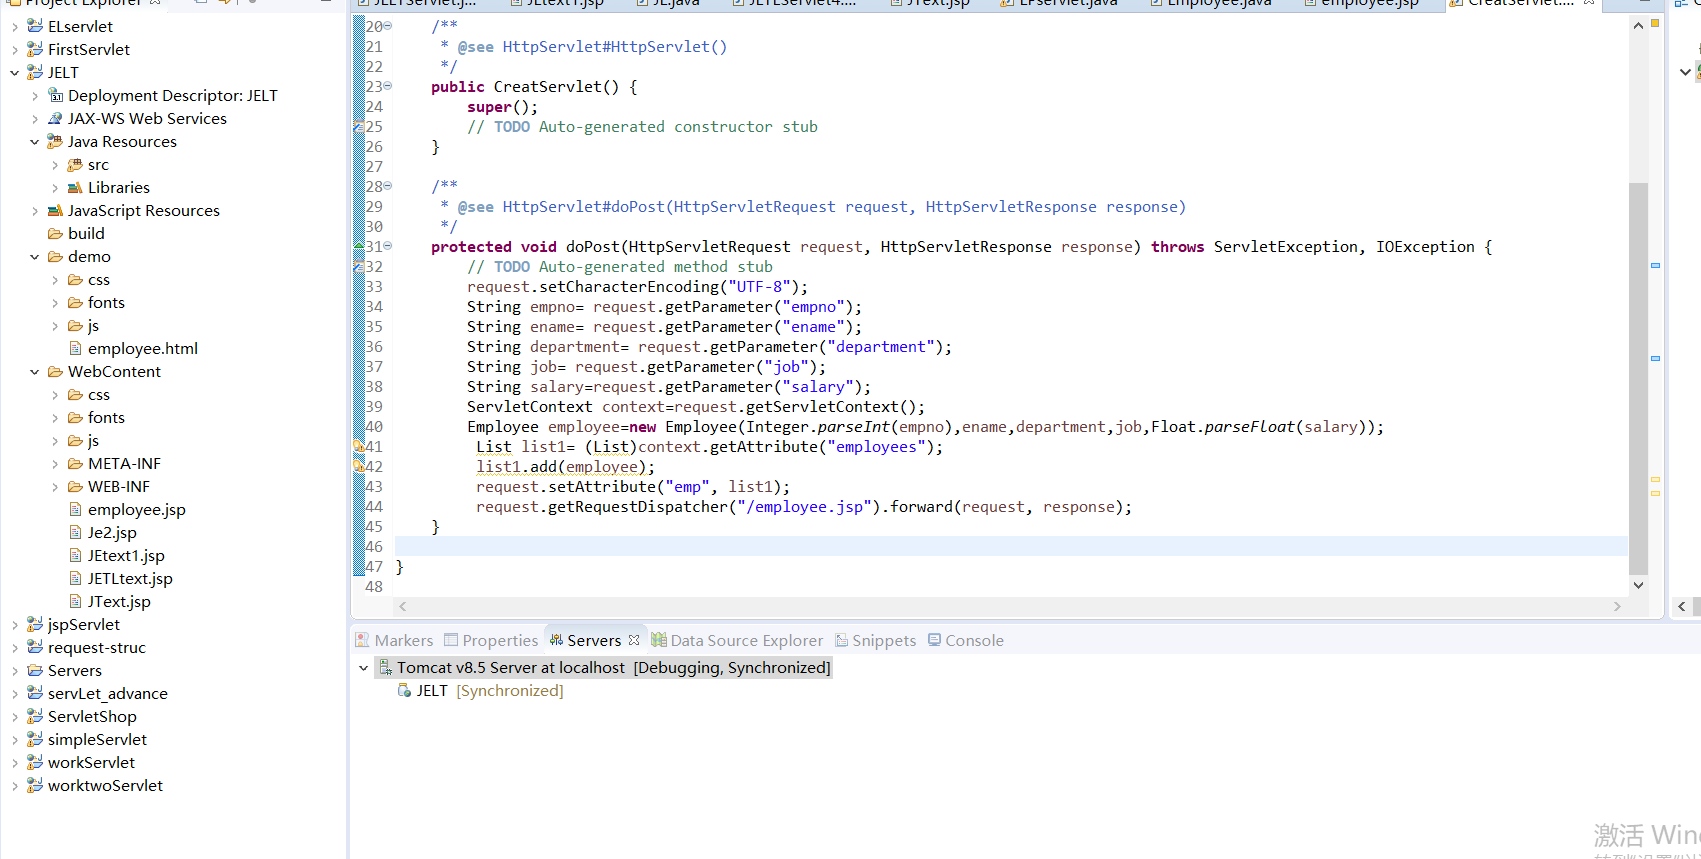
Task: Close the Servers view tab
Action: 634,640
